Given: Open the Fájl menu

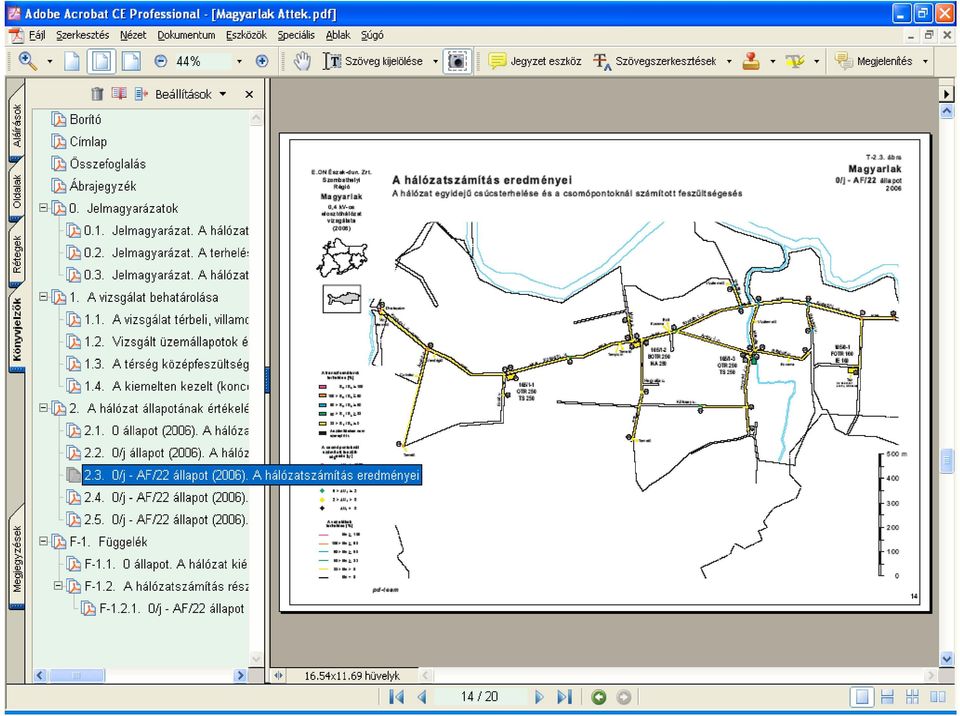Looking at the screenshot, I should (x=37, y=35).
